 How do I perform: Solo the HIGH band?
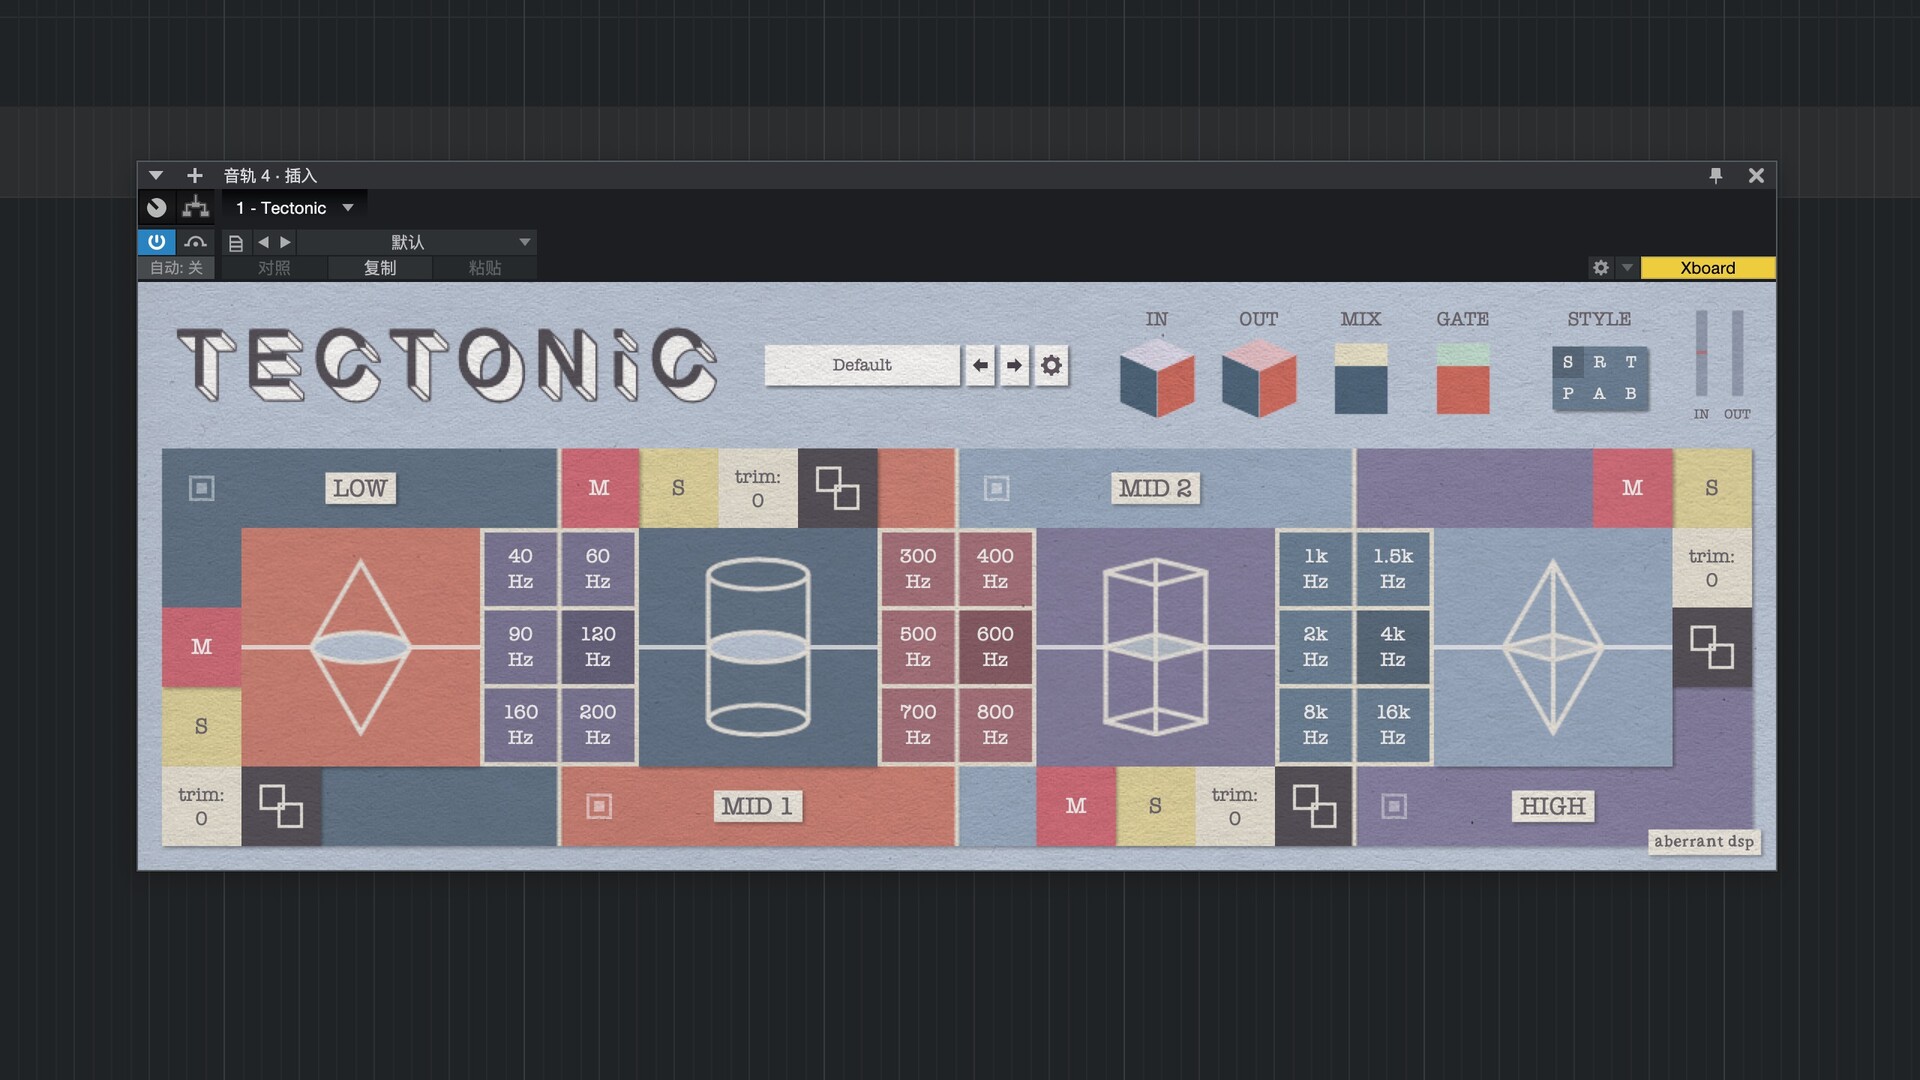tap(1712, 488)
